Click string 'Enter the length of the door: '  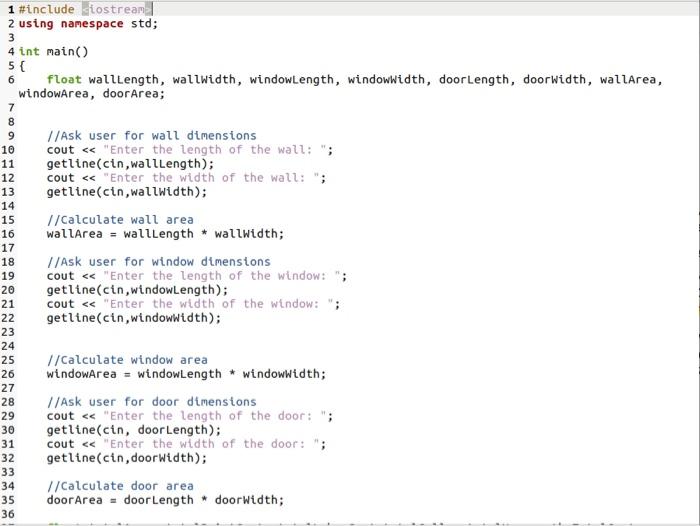tap(215, 416)
